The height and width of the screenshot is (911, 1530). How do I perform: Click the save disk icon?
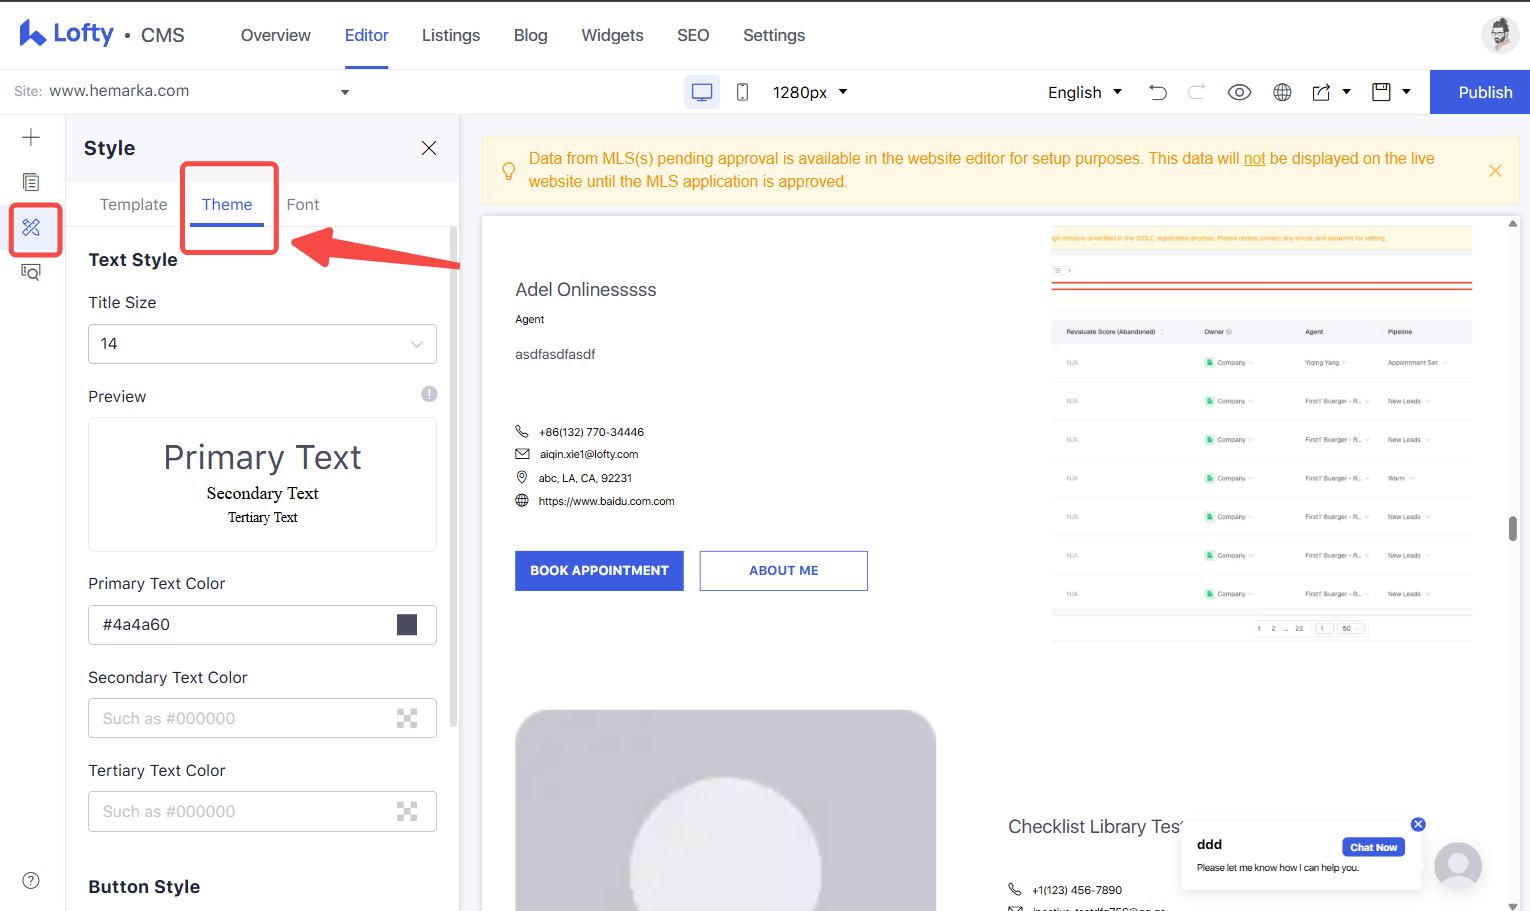tap(1381, 92)
